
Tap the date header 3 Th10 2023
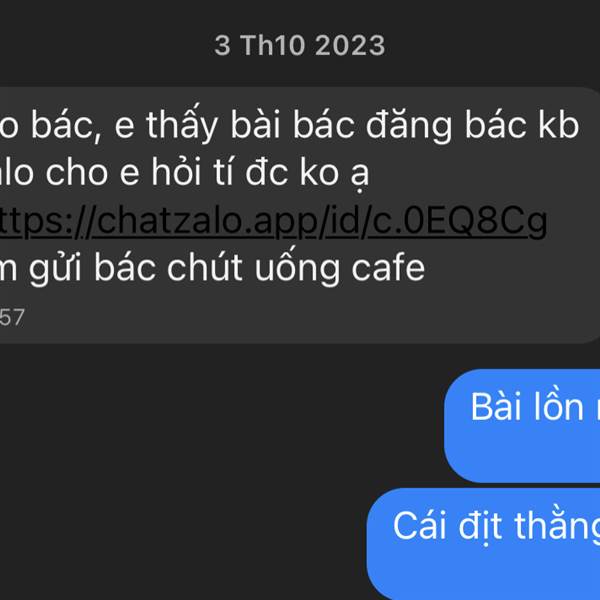click(300, 46)
